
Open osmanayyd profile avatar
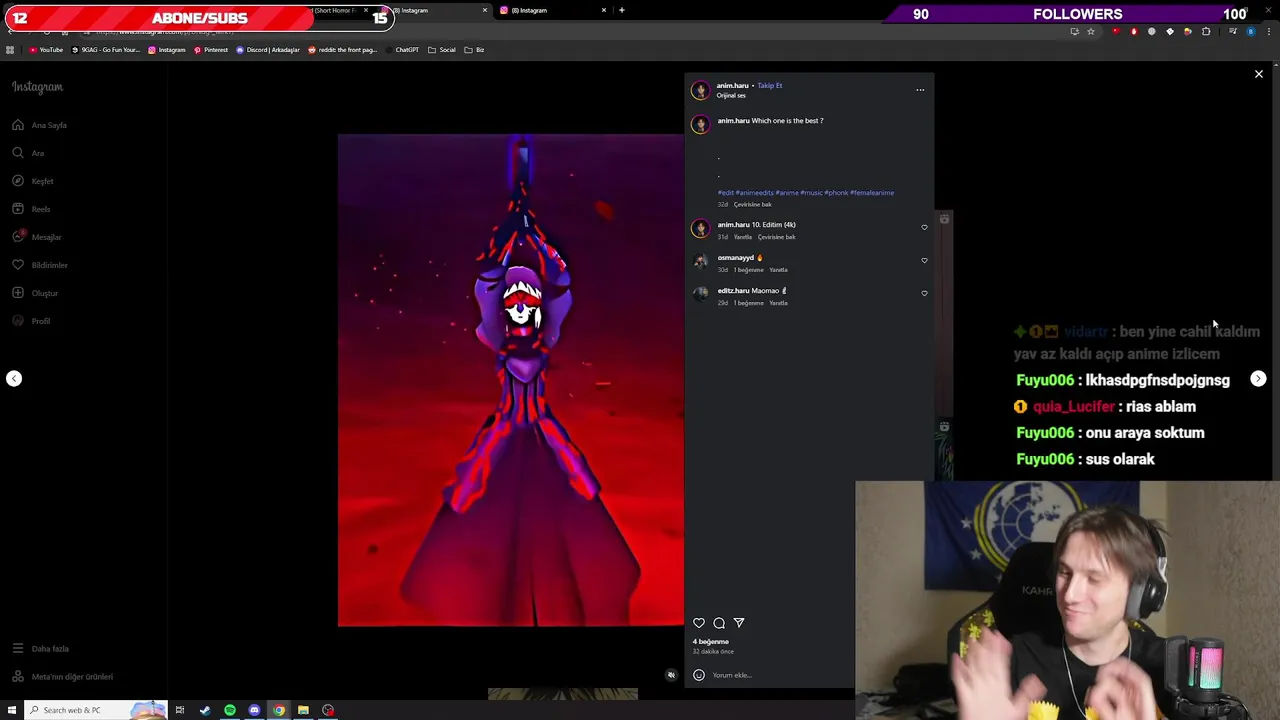(x=700, y=262)
